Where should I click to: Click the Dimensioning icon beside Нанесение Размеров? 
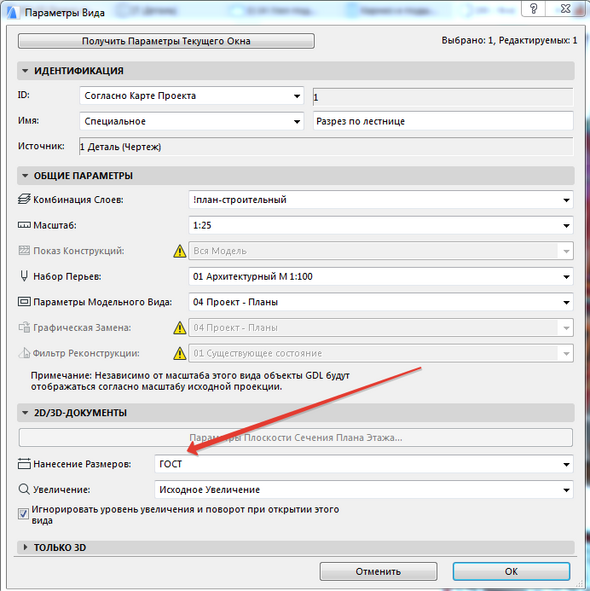tap(24, 464)
